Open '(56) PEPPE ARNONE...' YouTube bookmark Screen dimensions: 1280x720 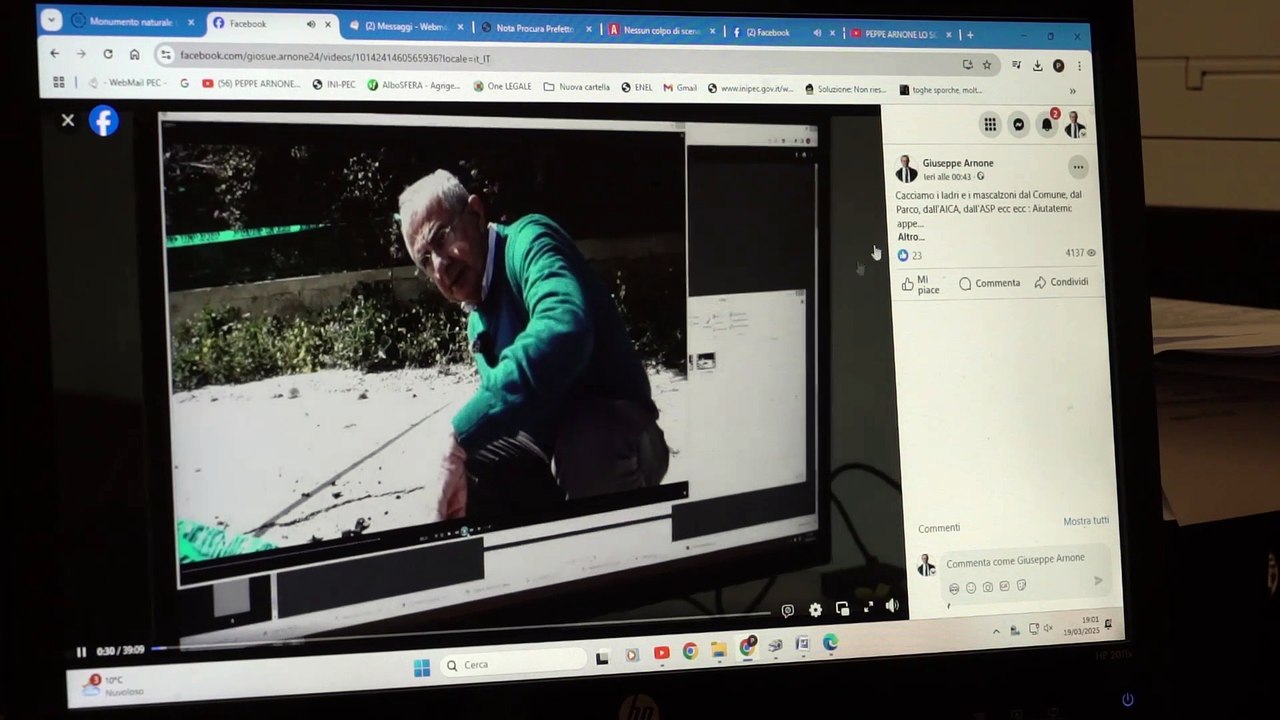pyautogui.click(x=251, y=84)
